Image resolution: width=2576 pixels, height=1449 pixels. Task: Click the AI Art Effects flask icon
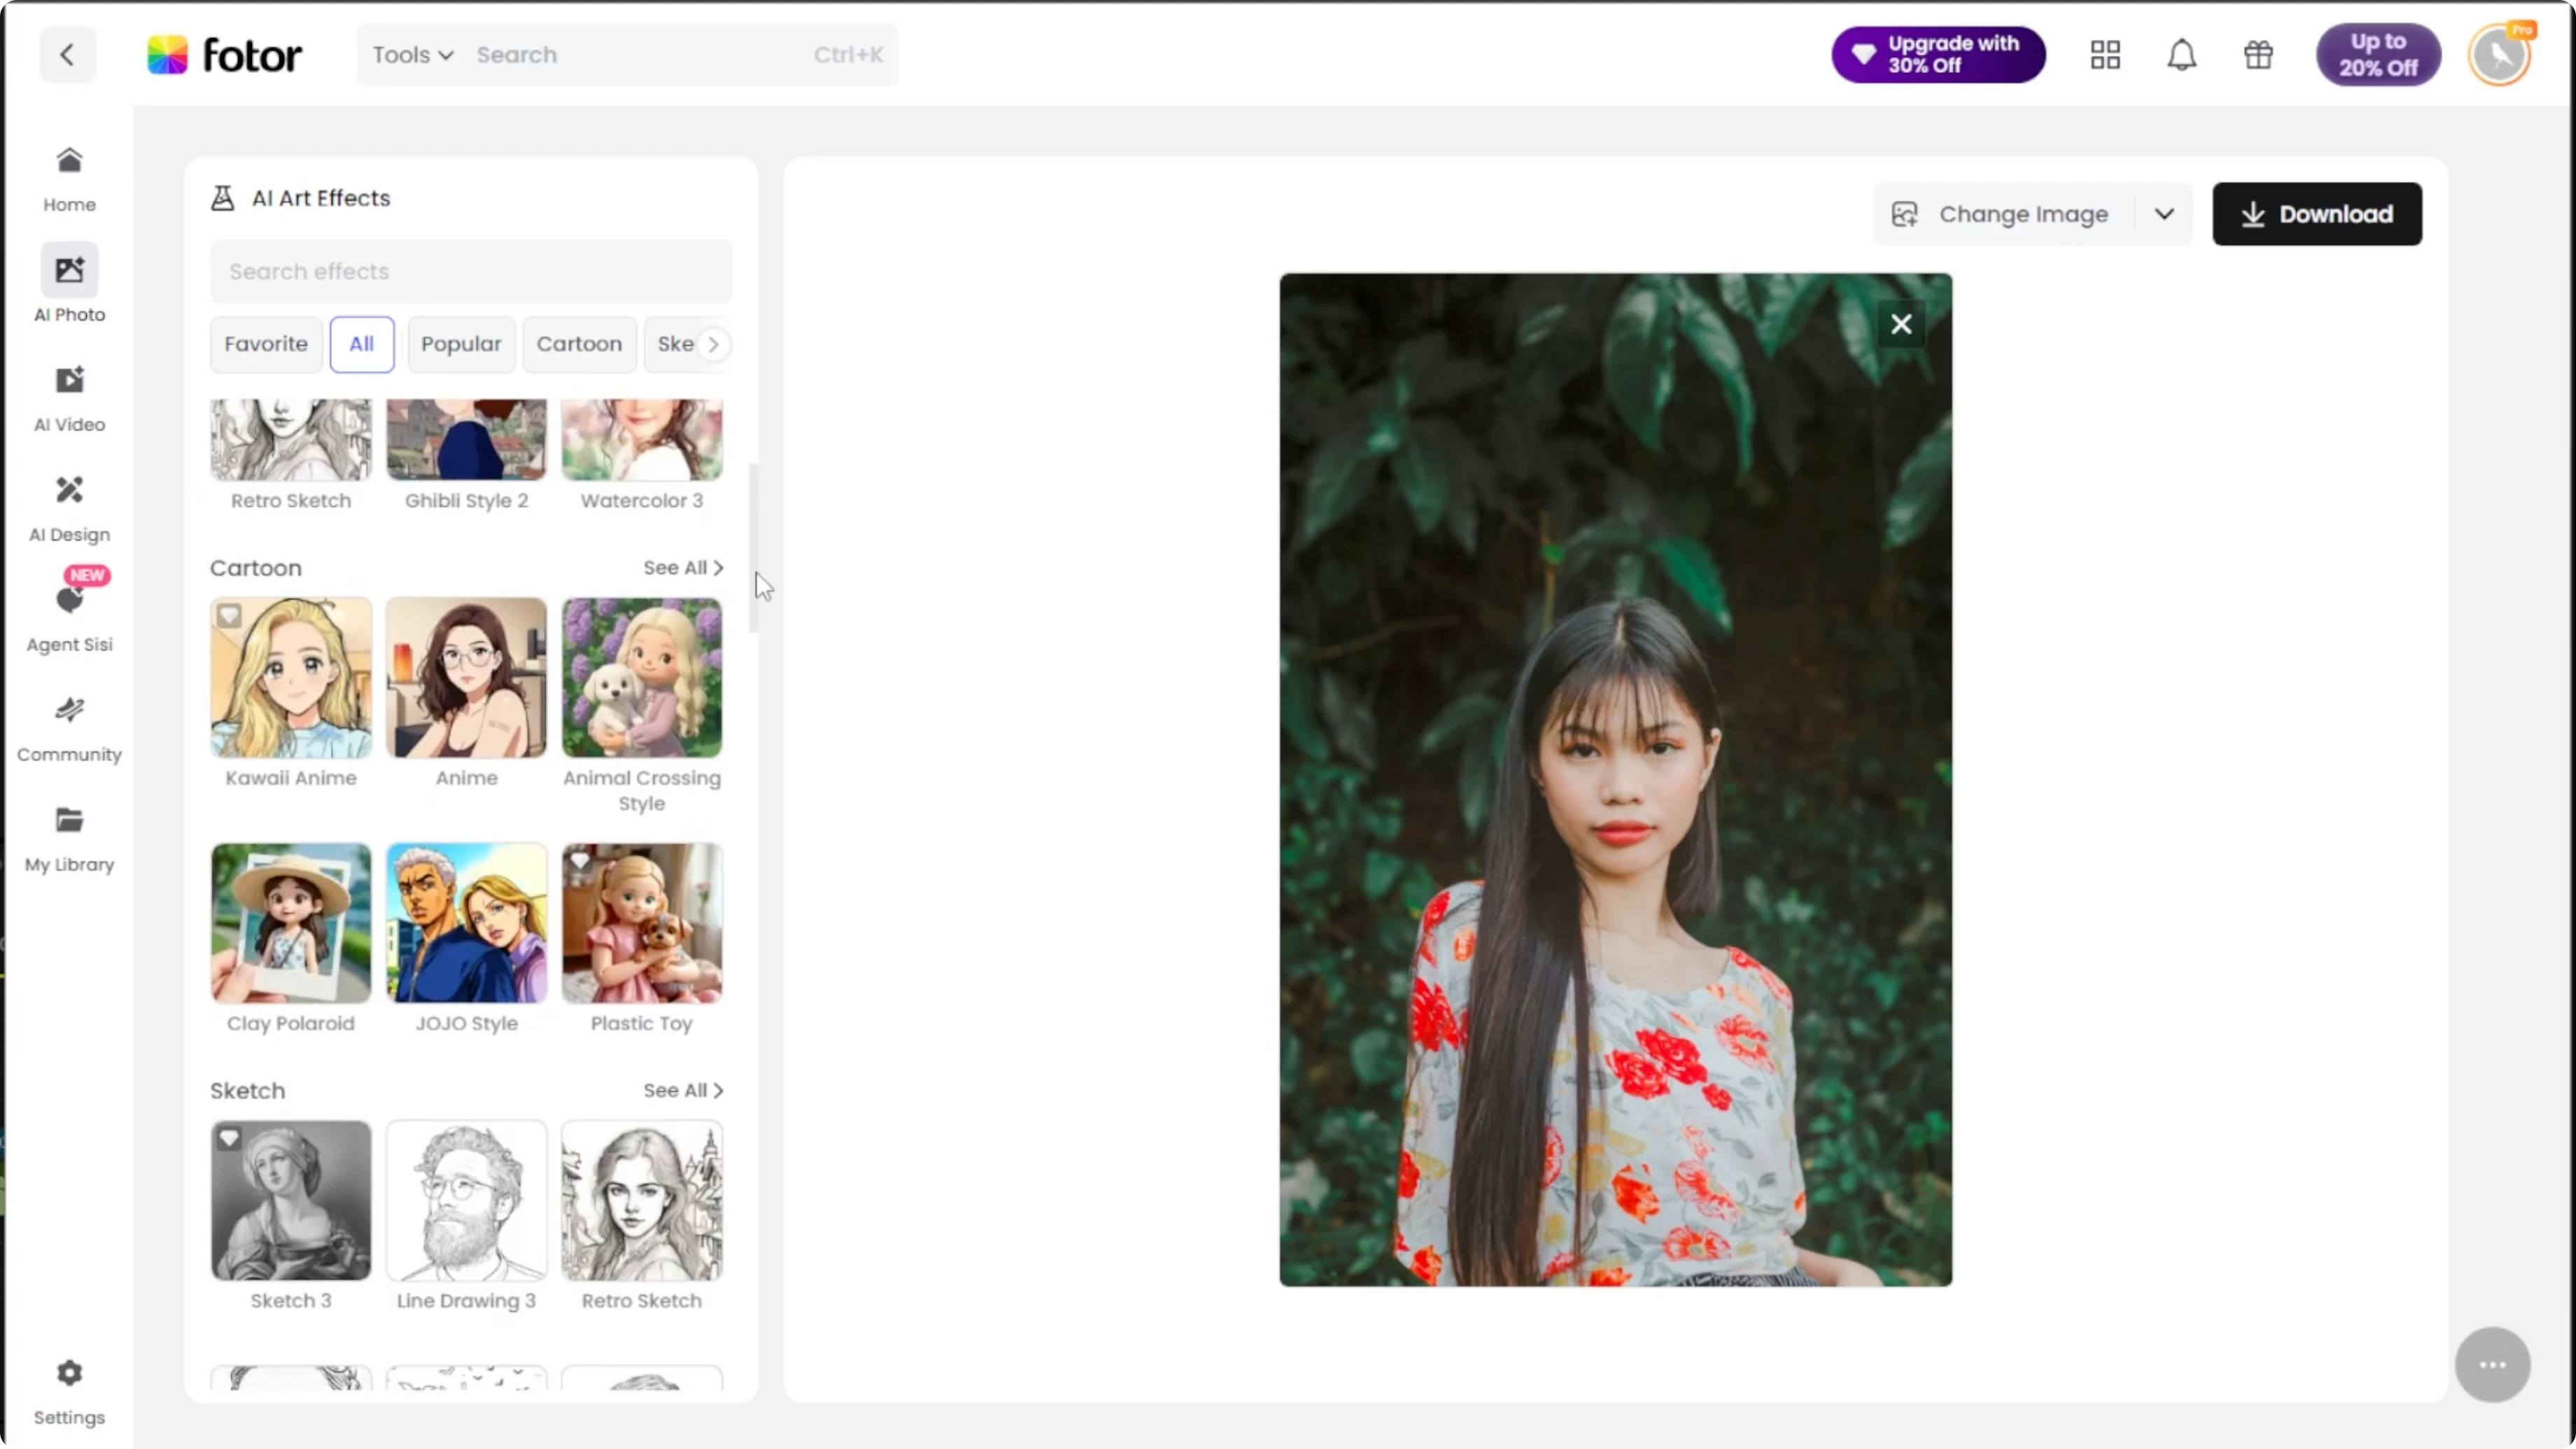point(222,198)
